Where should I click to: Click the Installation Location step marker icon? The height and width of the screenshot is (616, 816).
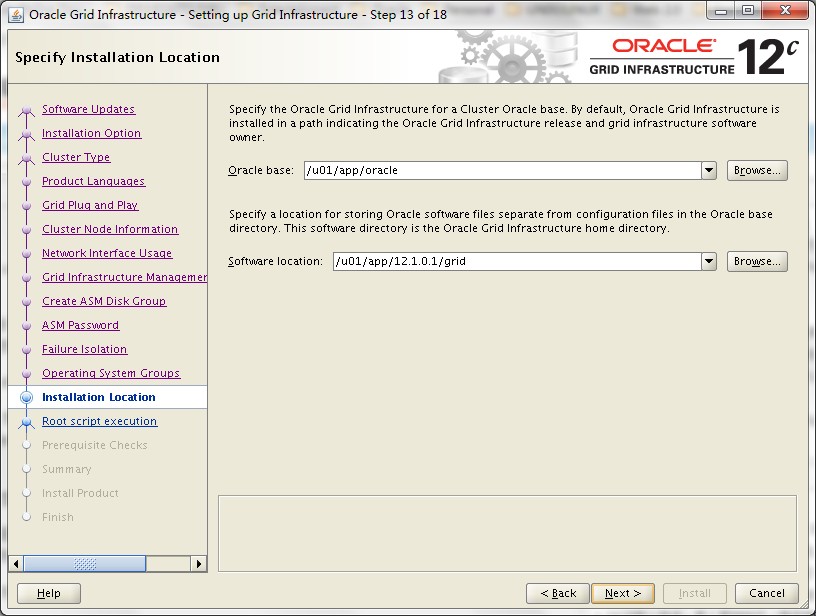(x=26, y=397)
